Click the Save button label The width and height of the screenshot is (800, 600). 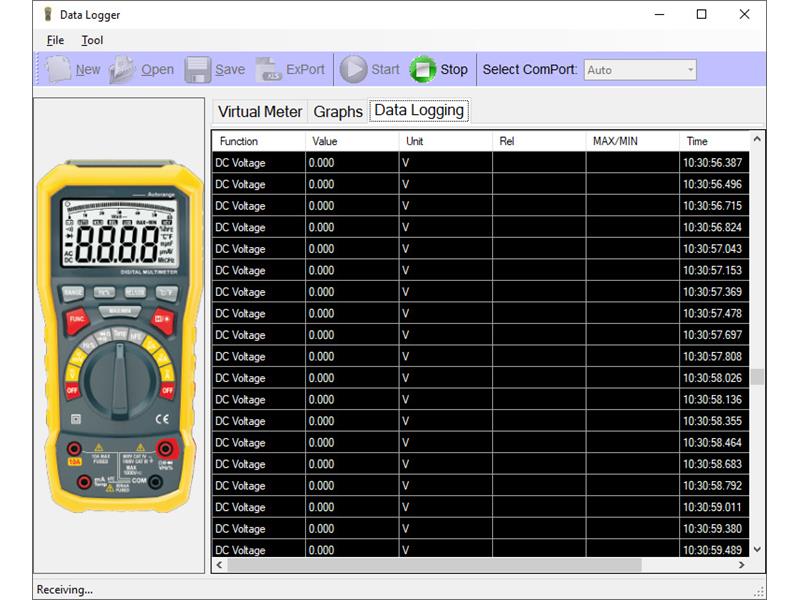tap(230, 69)
